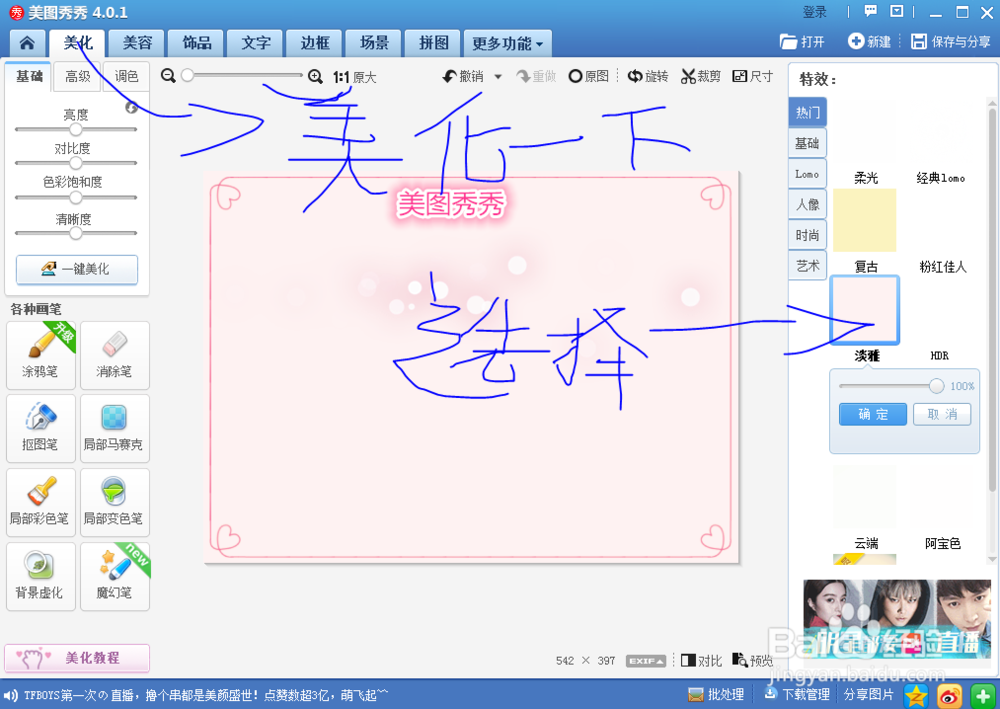The height and width of the screenshot is (709, 1000).
Task: Open the 尺寸 resize tool
Action: point(753,77)
